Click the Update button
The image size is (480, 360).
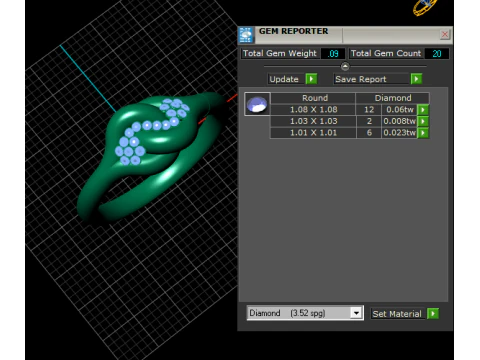[286, 79]
